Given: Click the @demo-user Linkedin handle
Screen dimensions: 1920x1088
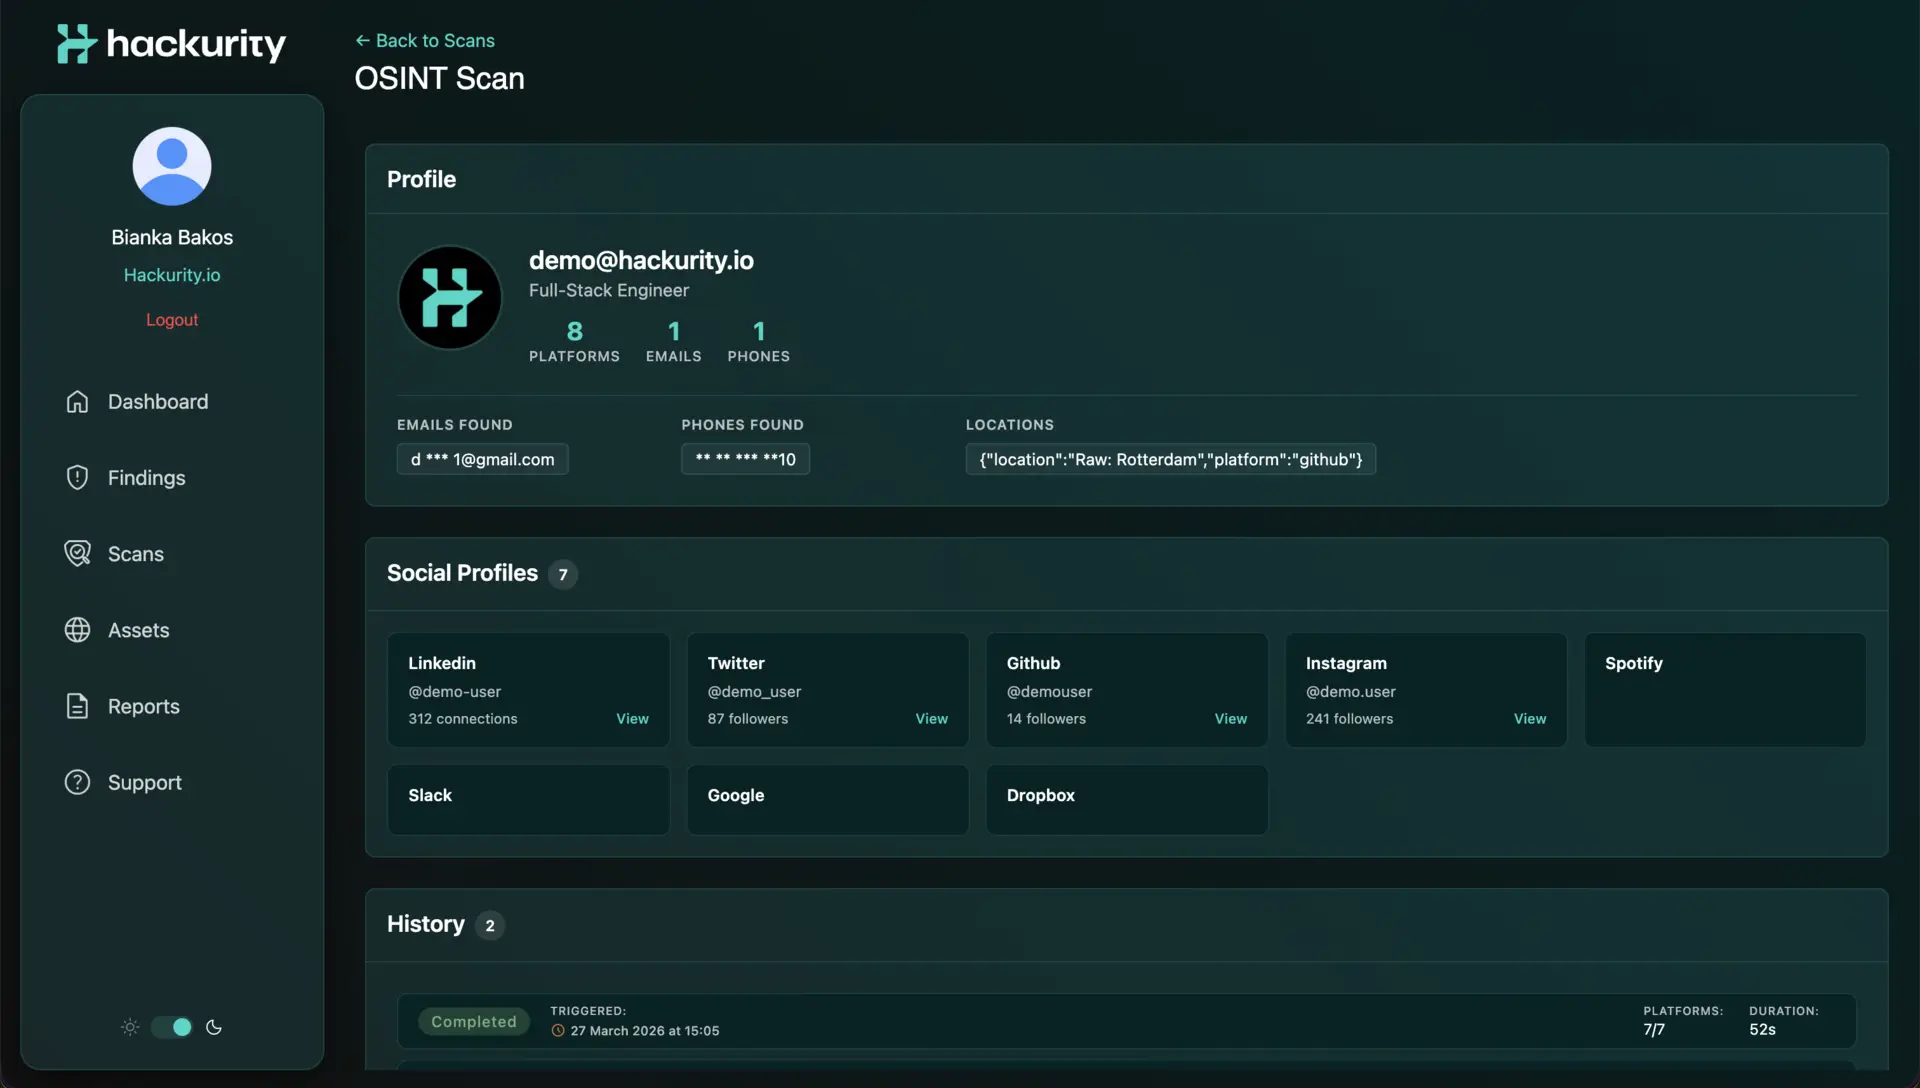Looking at the screenshot, I should 454,692.
